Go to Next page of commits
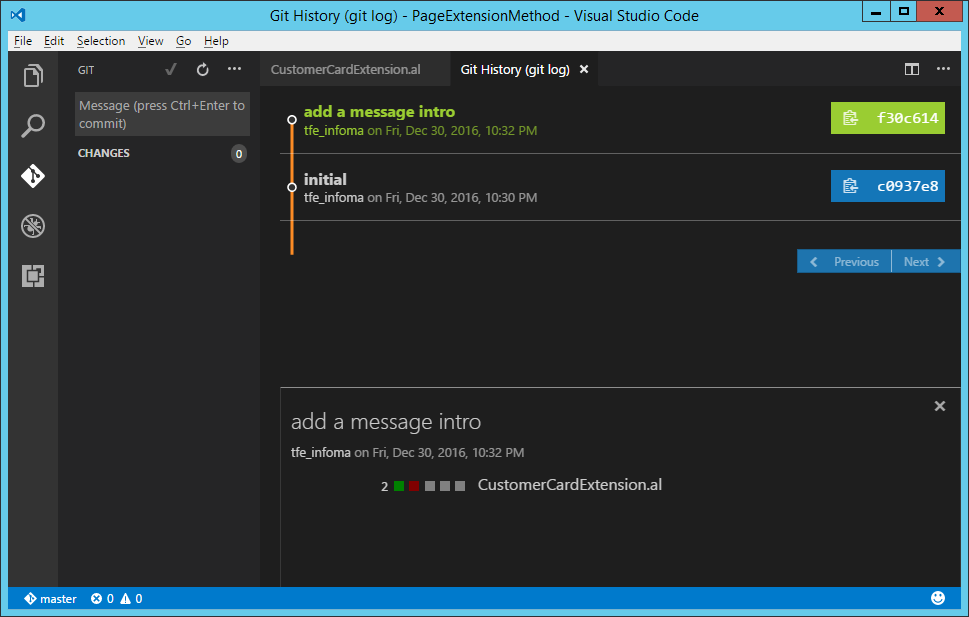This screenshot has height=617, width=969. pyautogui.click(x=926, y=262)
